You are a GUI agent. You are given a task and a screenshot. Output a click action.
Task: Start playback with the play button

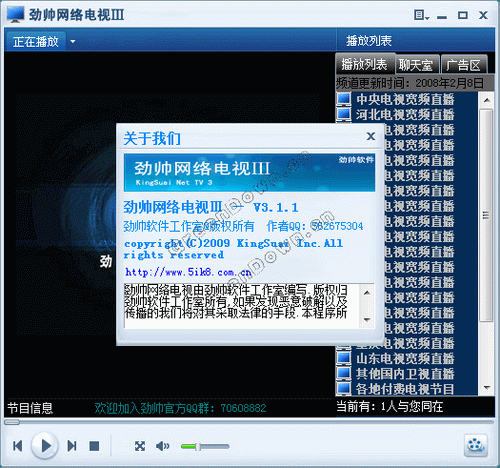45,446
